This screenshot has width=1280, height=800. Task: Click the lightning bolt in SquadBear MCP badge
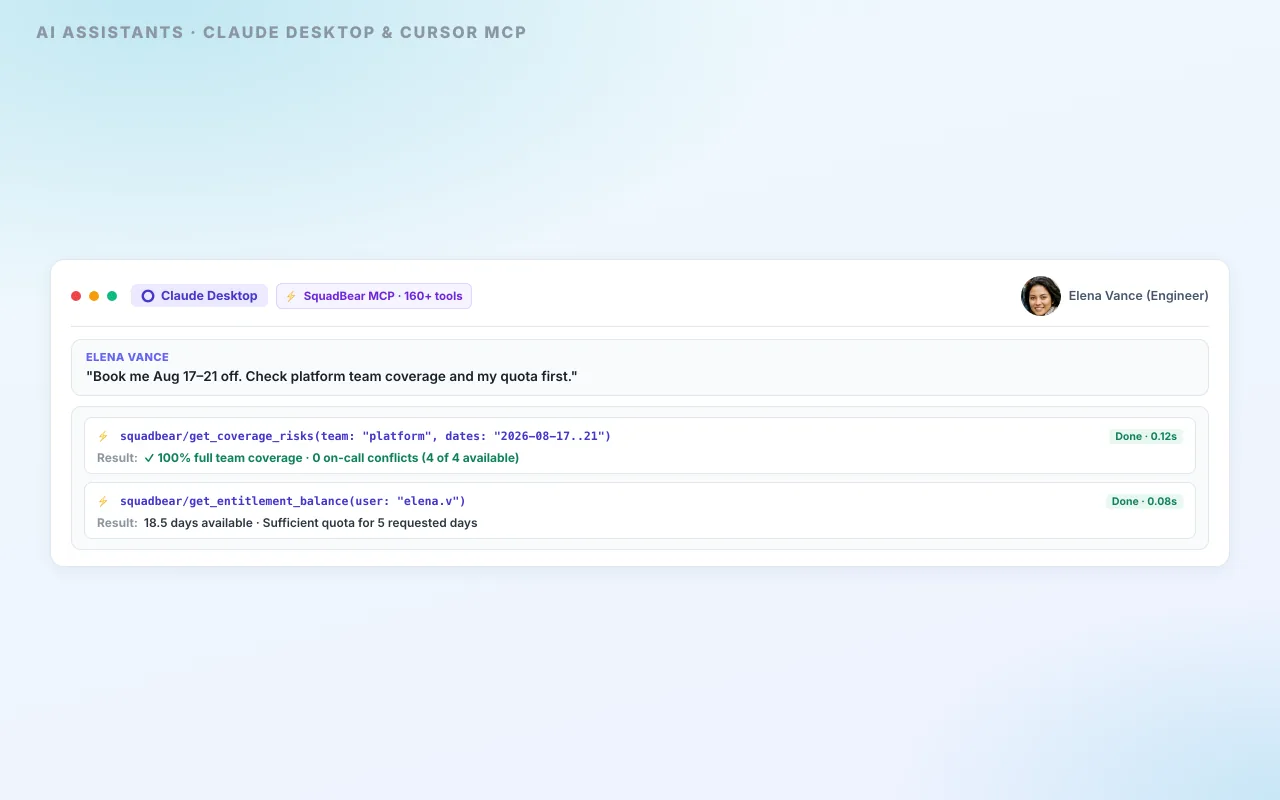tap(291, 296)
